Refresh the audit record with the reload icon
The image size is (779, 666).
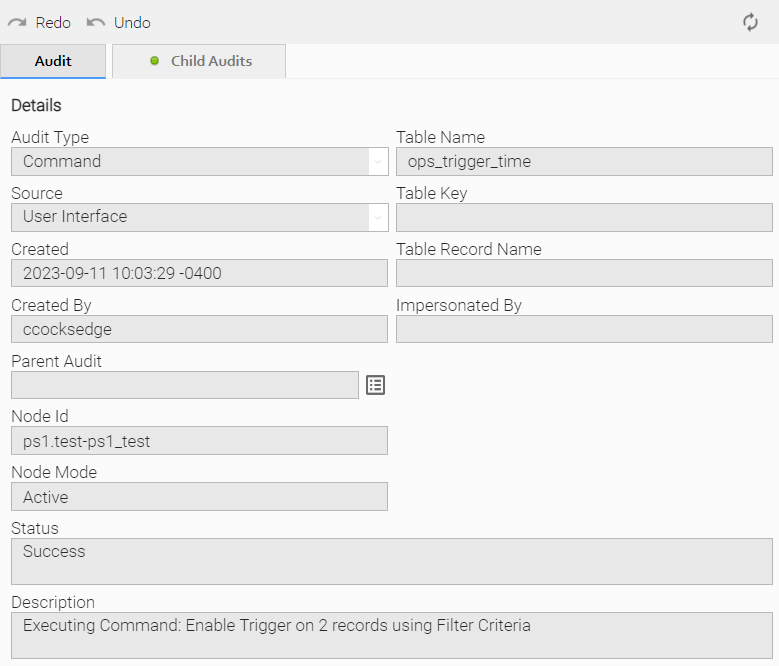click(x=750, y=22)
